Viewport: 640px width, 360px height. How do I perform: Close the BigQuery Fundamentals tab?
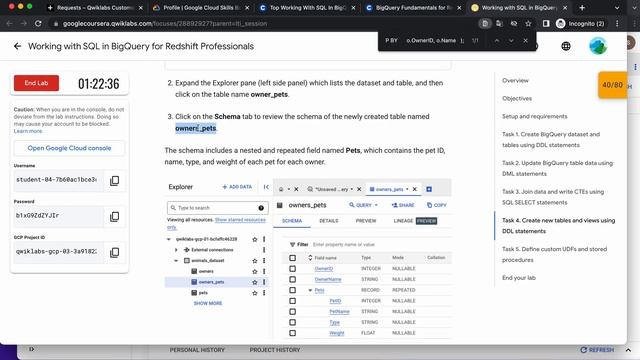tap(459, 8)
